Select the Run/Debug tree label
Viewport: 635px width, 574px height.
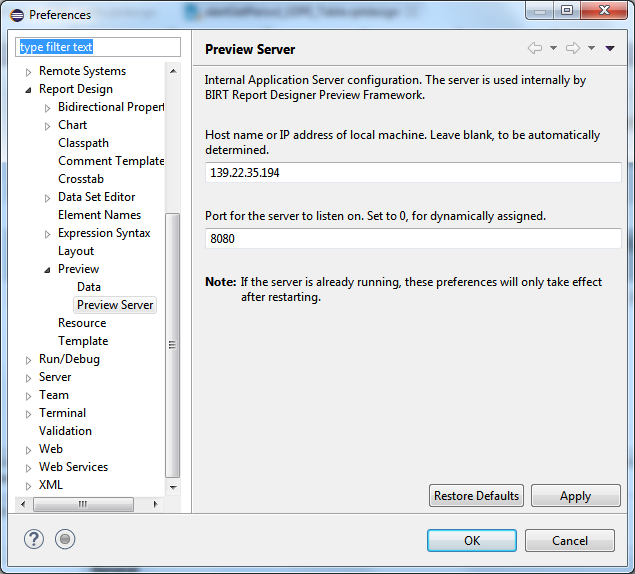click(69, 359)
